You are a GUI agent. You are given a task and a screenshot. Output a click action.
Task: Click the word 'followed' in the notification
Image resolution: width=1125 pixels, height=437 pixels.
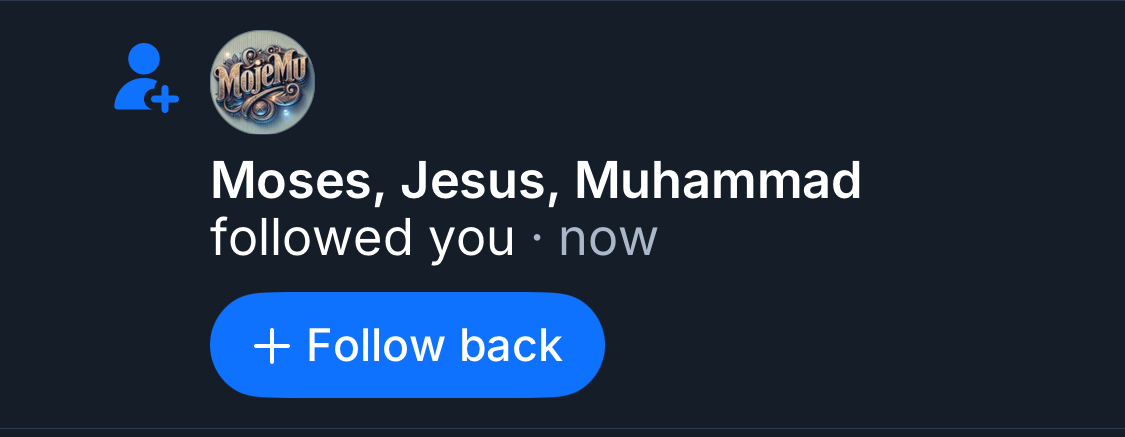tap(305, 239)
